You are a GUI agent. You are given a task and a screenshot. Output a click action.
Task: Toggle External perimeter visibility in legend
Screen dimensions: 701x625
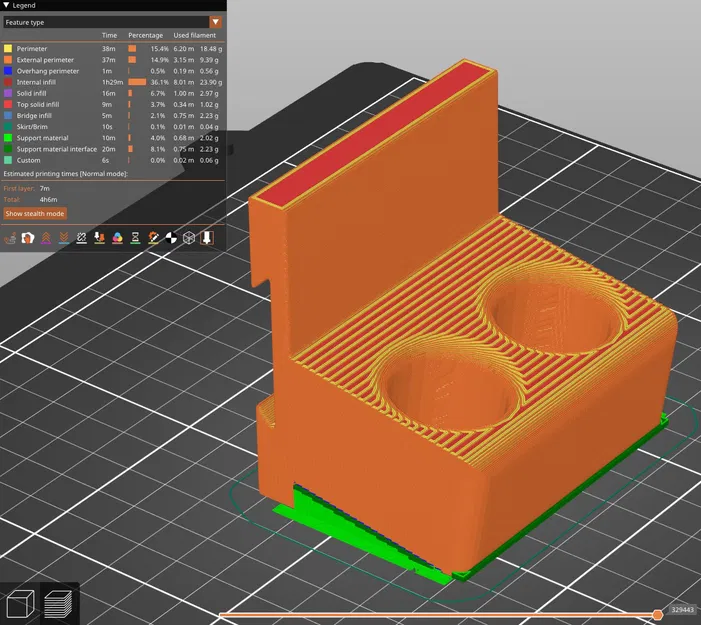[113, 59]
